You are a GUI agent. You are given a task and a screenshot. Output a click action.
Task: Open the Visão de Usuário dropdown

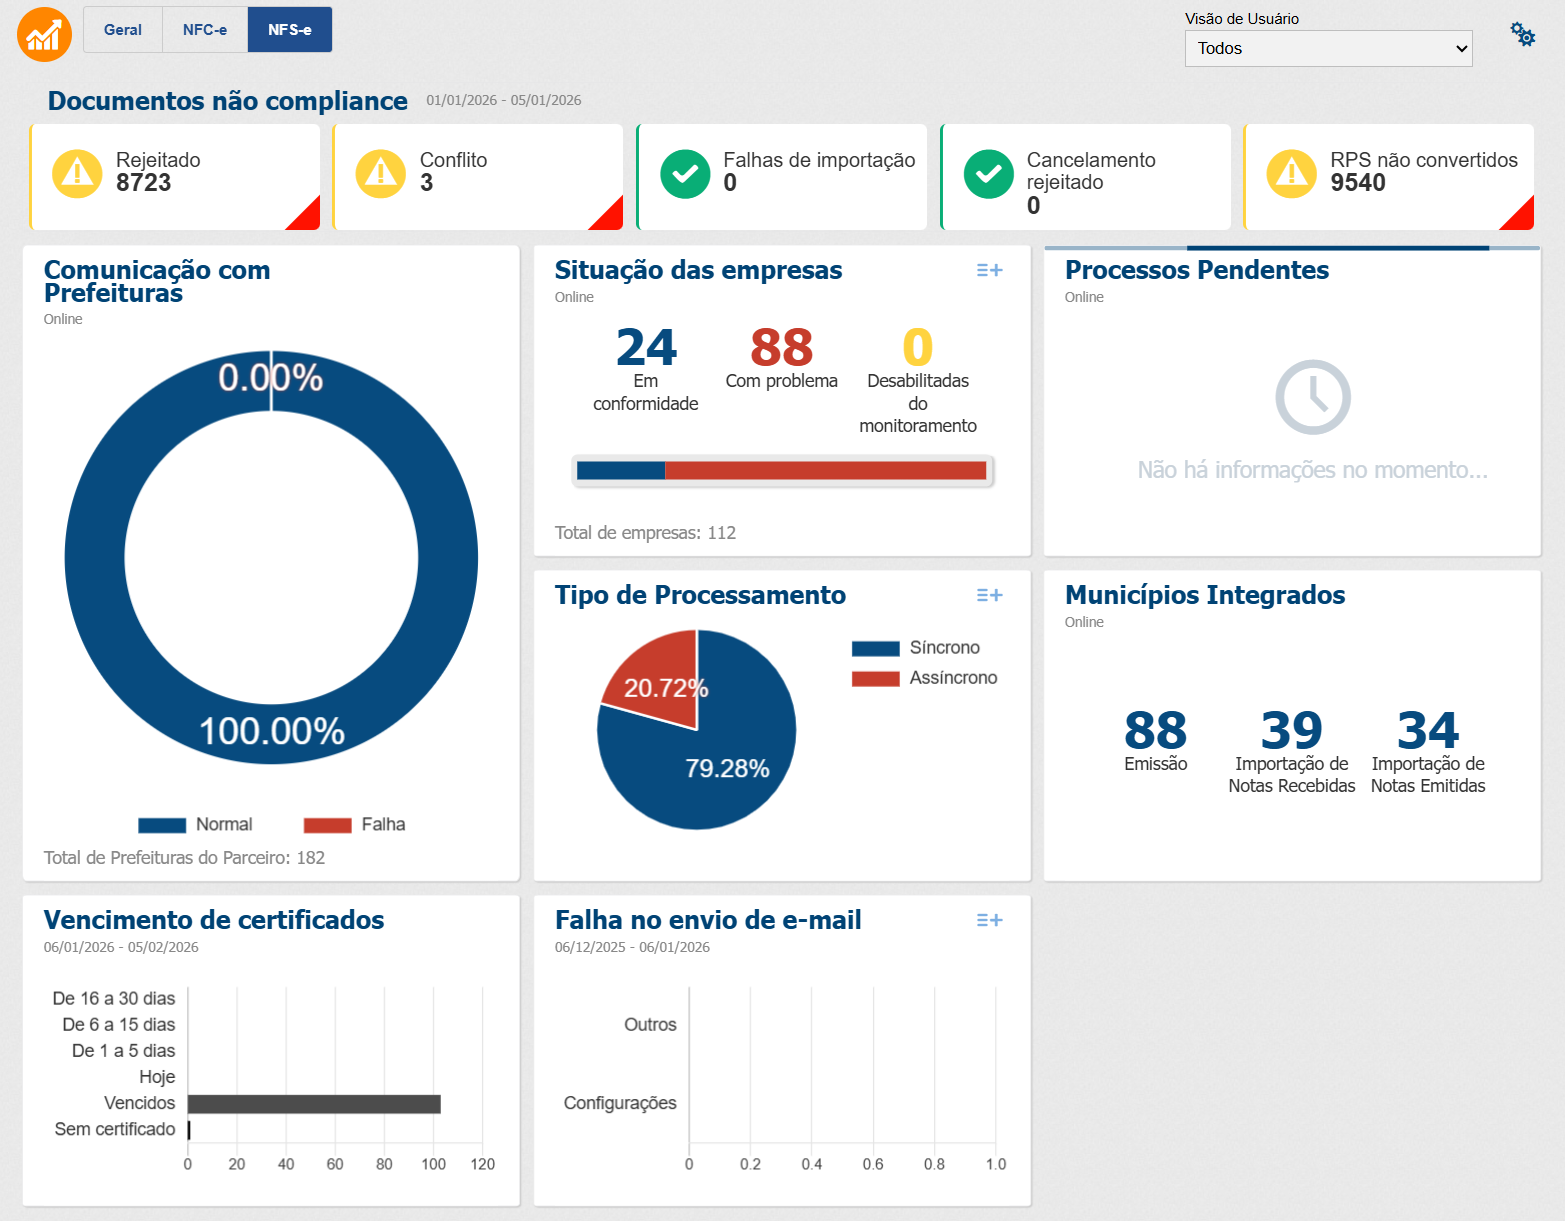click(x=1328, y=48)
